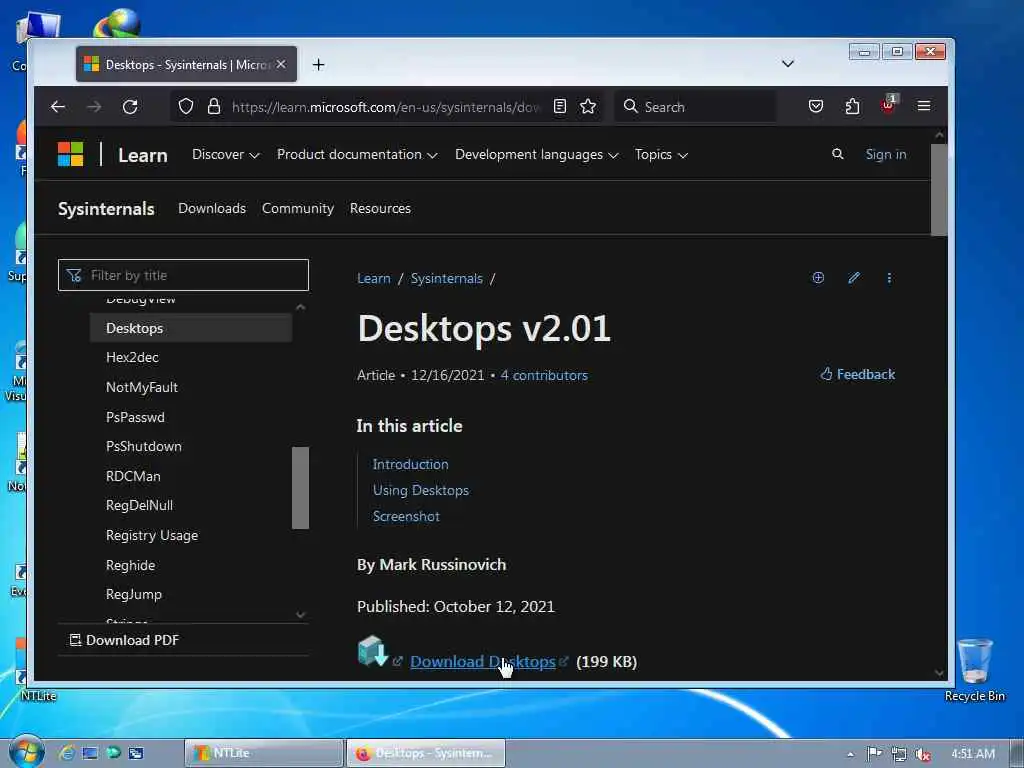Screen dimensions: 1024x768
Task: Expand Development languages menu
Action: click(536, 155)
